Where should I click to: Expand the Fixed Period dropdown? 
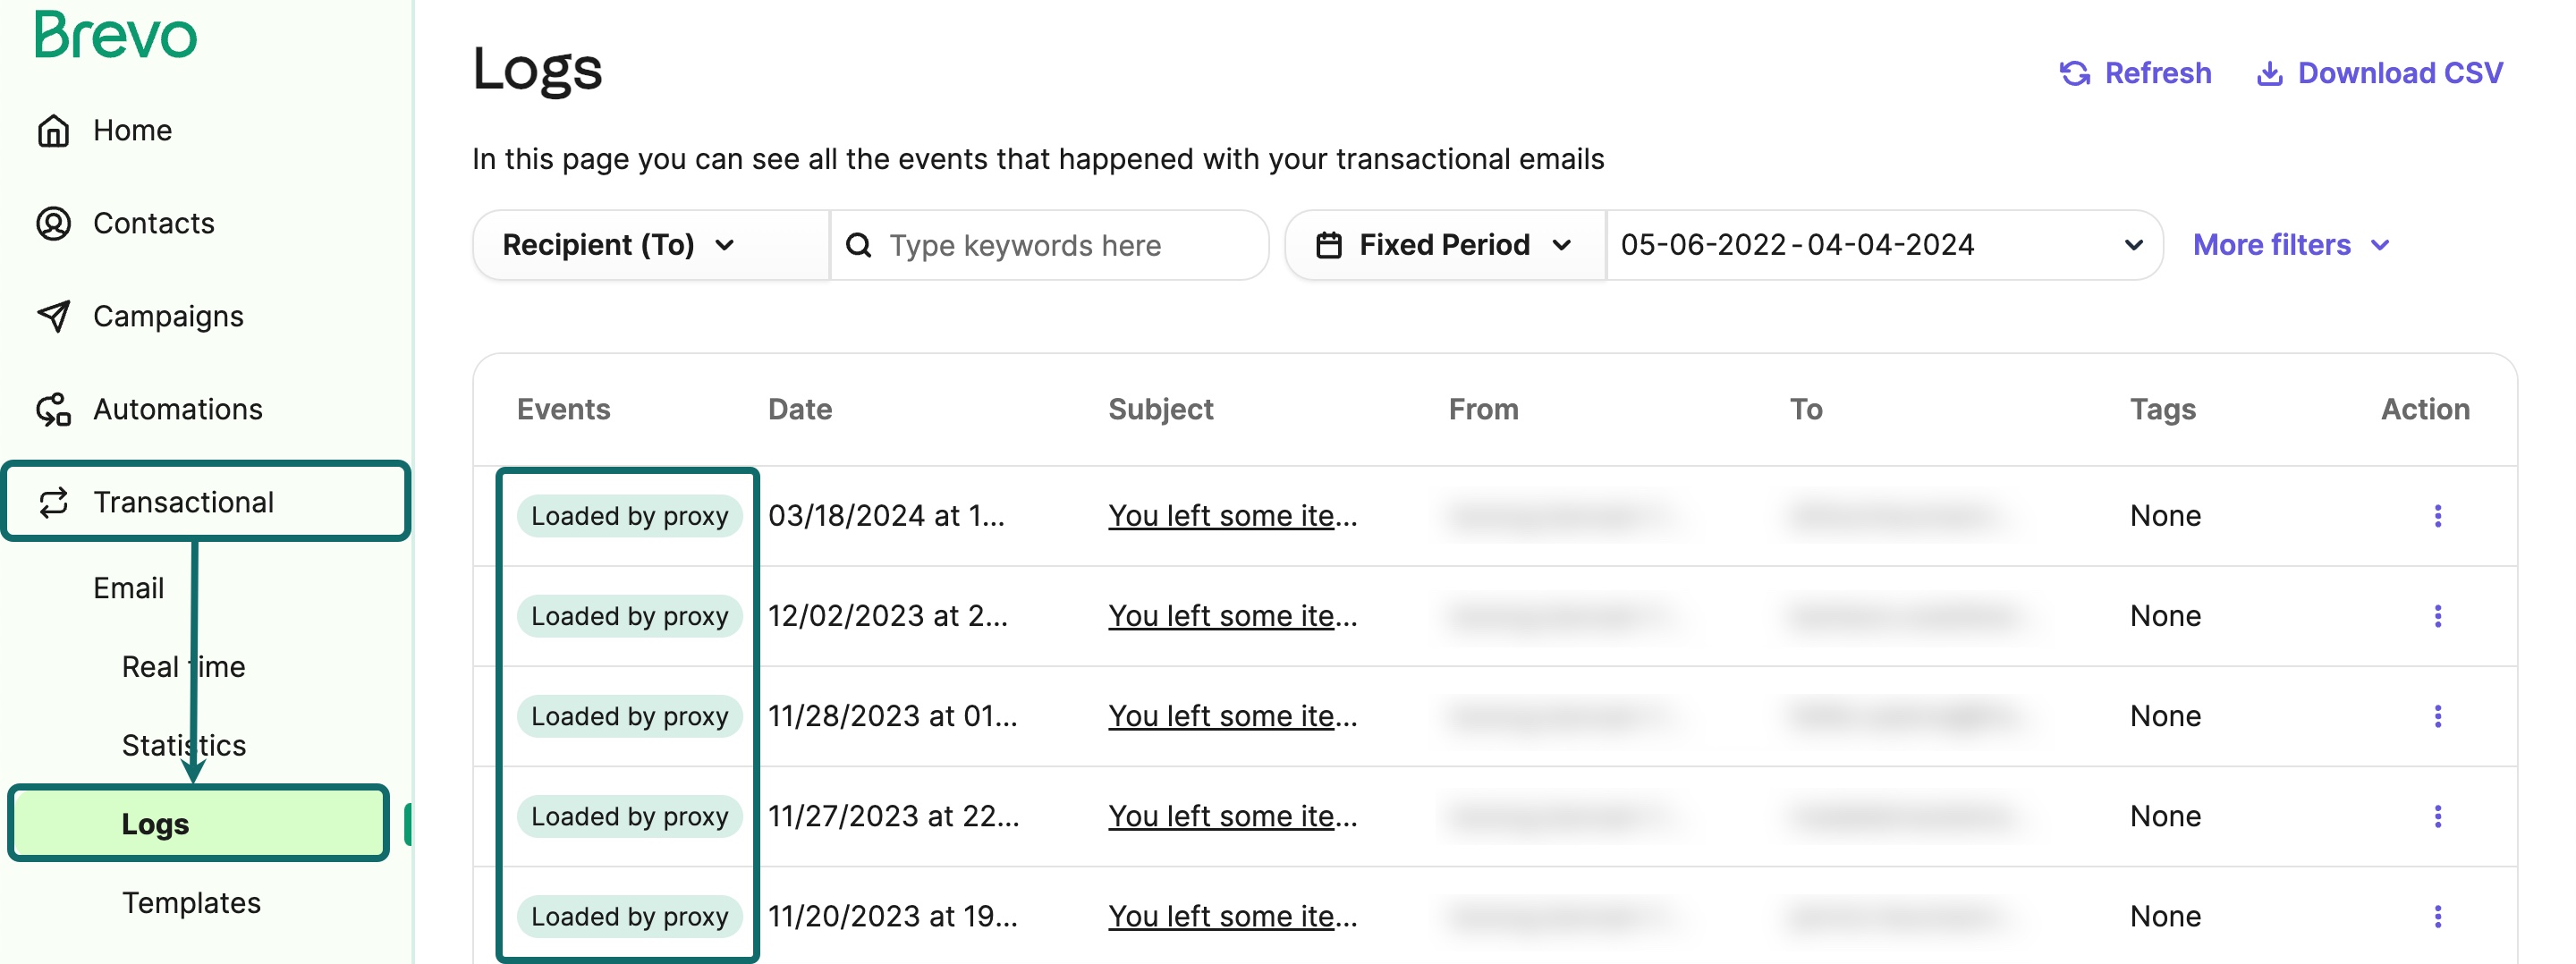pyautogui.click(x=1444, y=245)
